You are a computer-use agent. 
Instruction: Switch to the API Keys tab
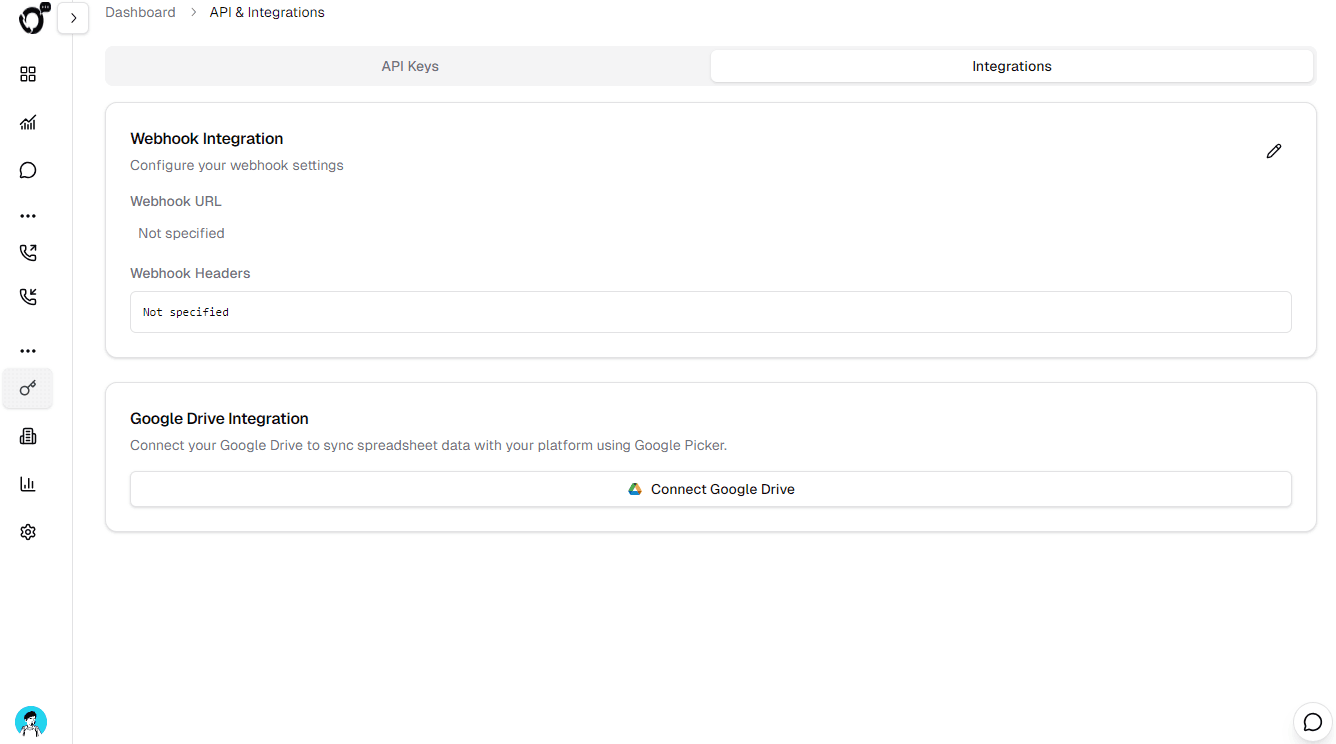pos(409,65)
